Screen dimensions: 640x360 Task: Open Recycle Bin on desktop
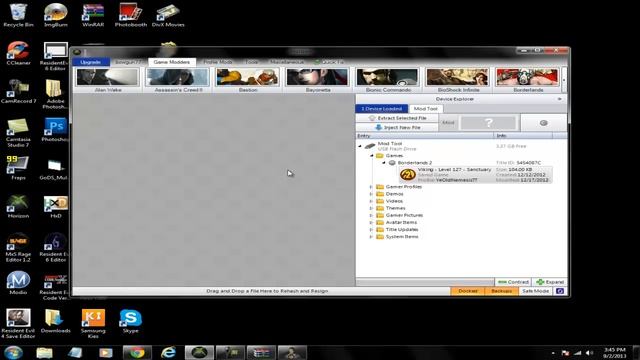coord(18,16)
